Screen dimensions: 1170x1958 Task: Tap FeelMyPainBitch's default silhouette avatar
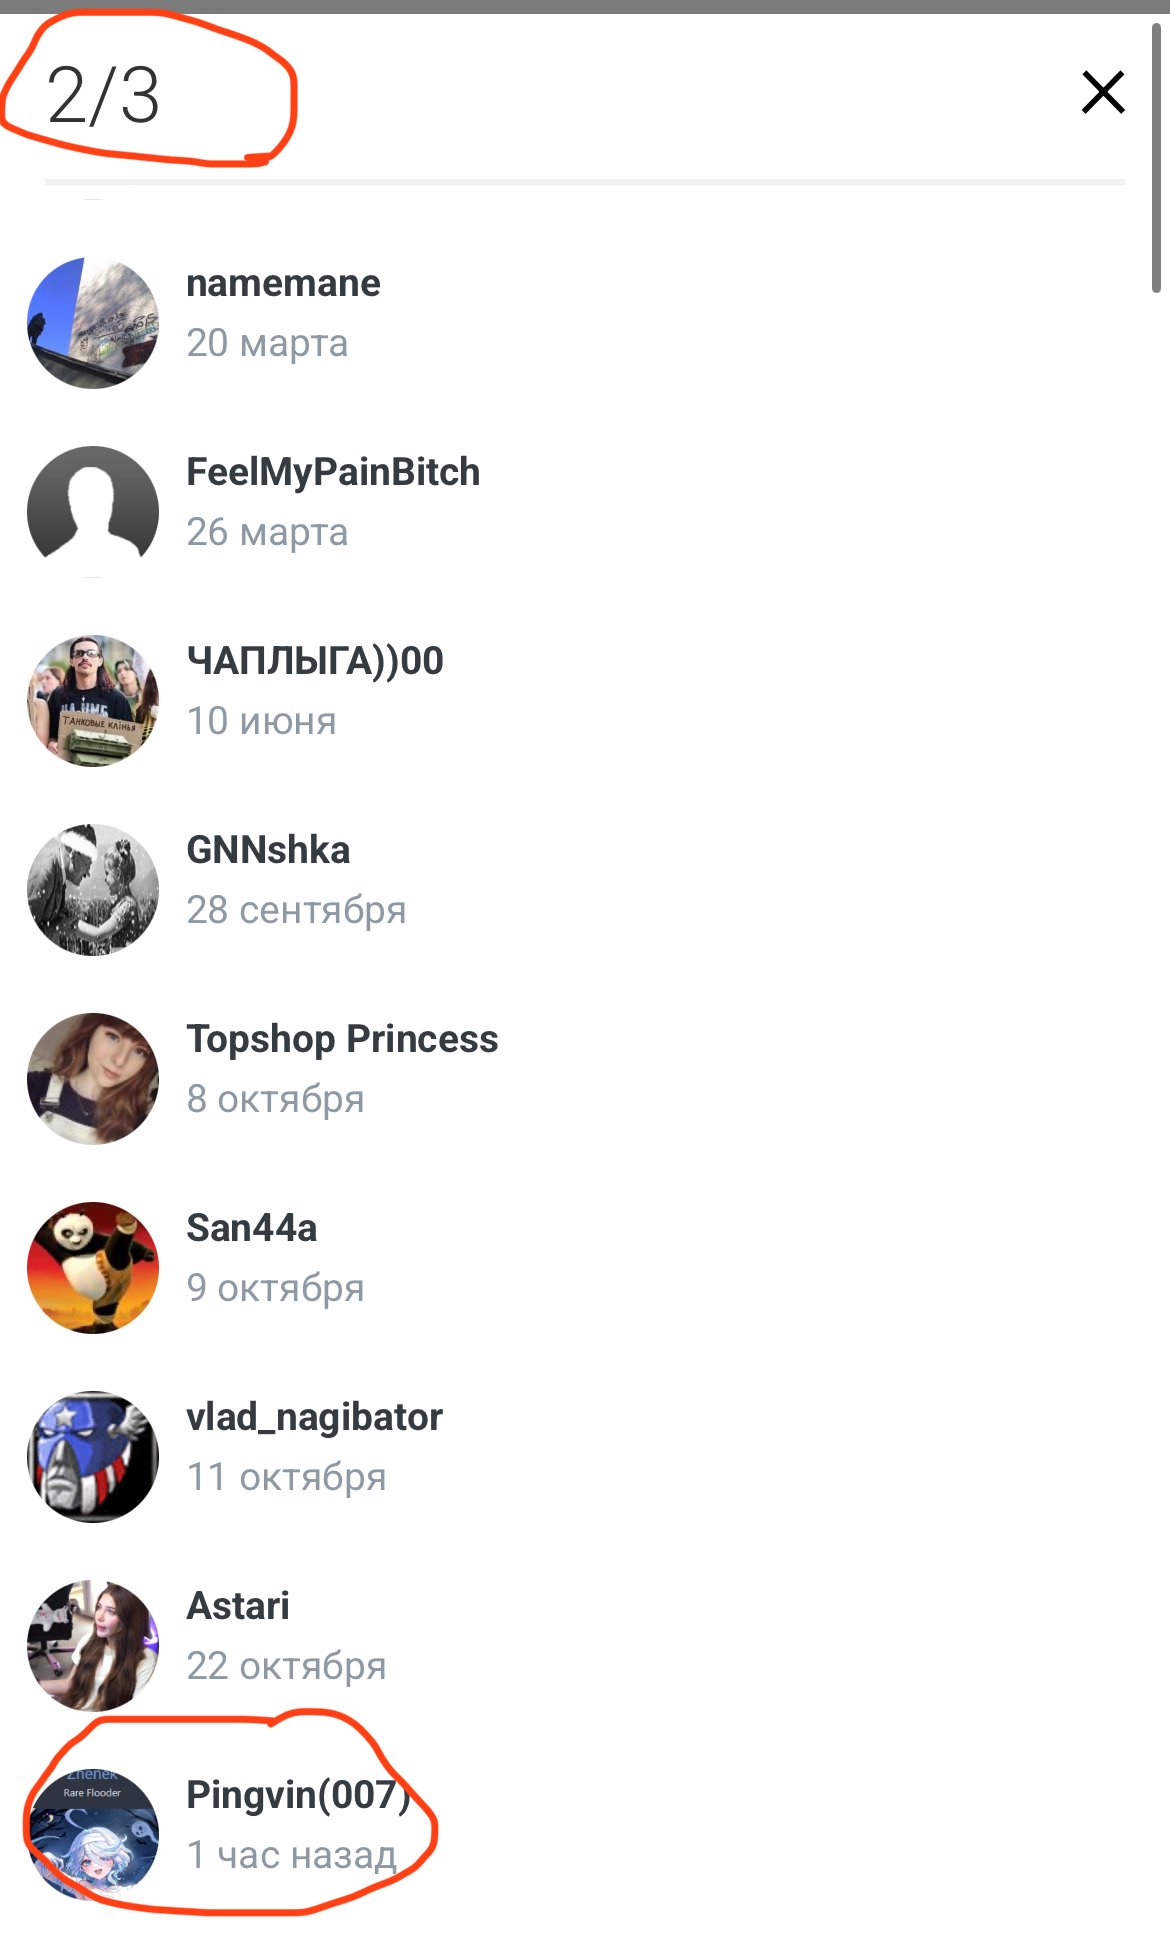pyautogui.click(x=93, y=512)
